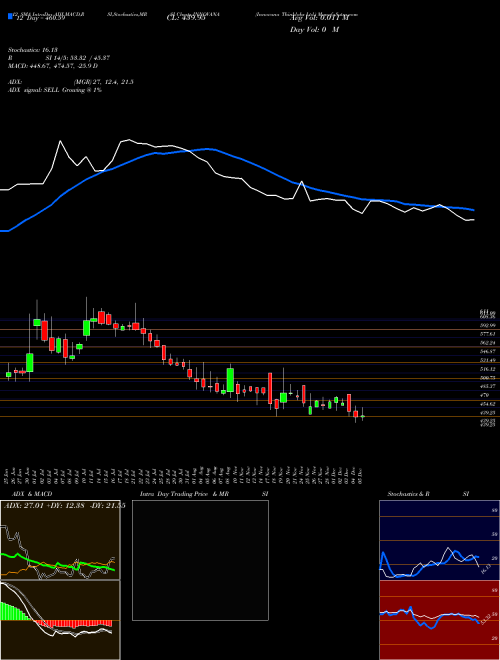Click the Day Vol: 0 M label
This screenshot has height=660, width=500.
point(314,30)
